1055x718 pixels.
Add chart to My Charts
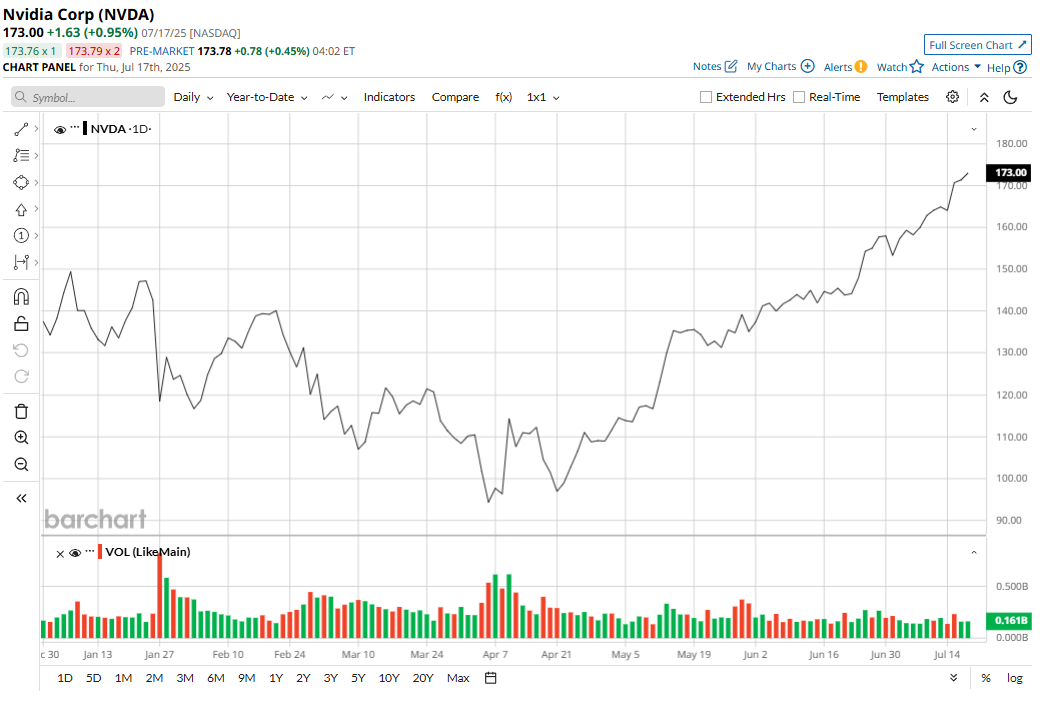coord(807,66)
